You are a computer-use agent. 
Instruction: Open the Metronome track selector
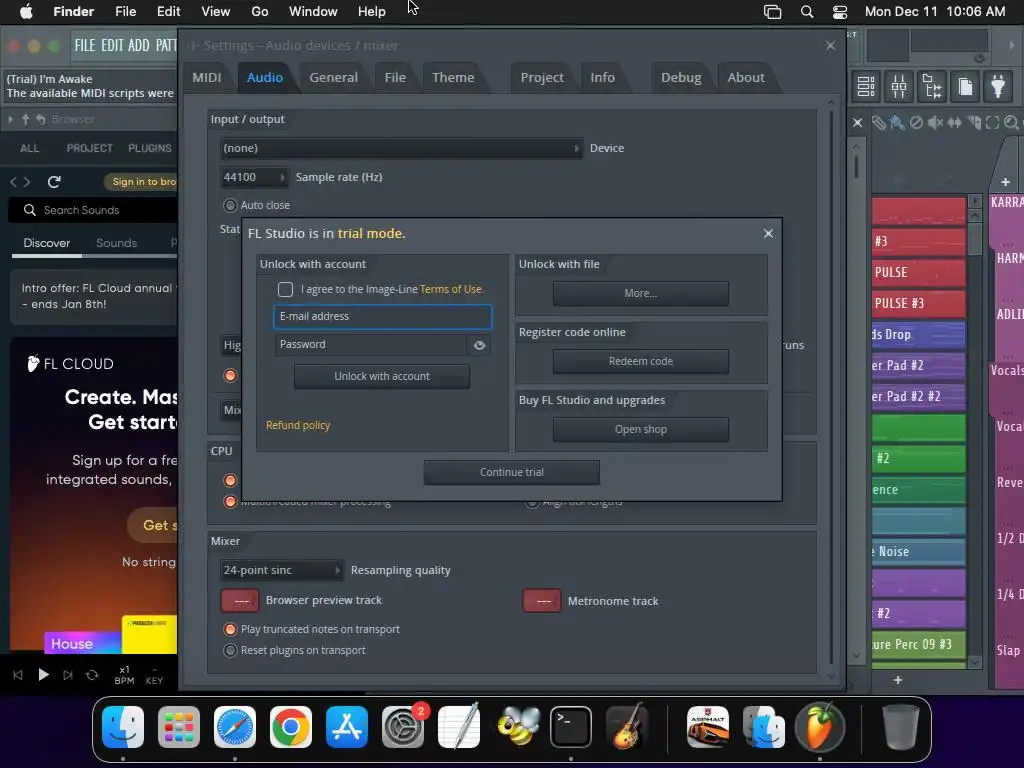pyautogui.click(x=542, y=601)
